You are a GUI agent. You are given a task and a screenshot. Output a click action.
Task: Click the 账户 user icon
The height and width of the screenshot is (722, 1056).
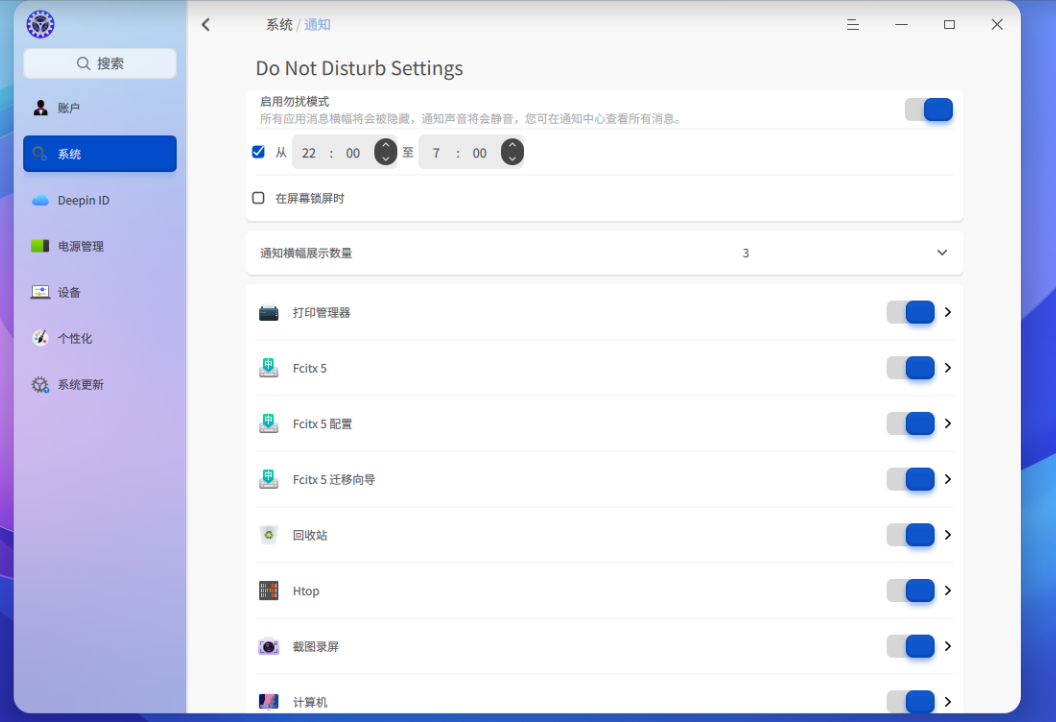(x=40, y=108)
